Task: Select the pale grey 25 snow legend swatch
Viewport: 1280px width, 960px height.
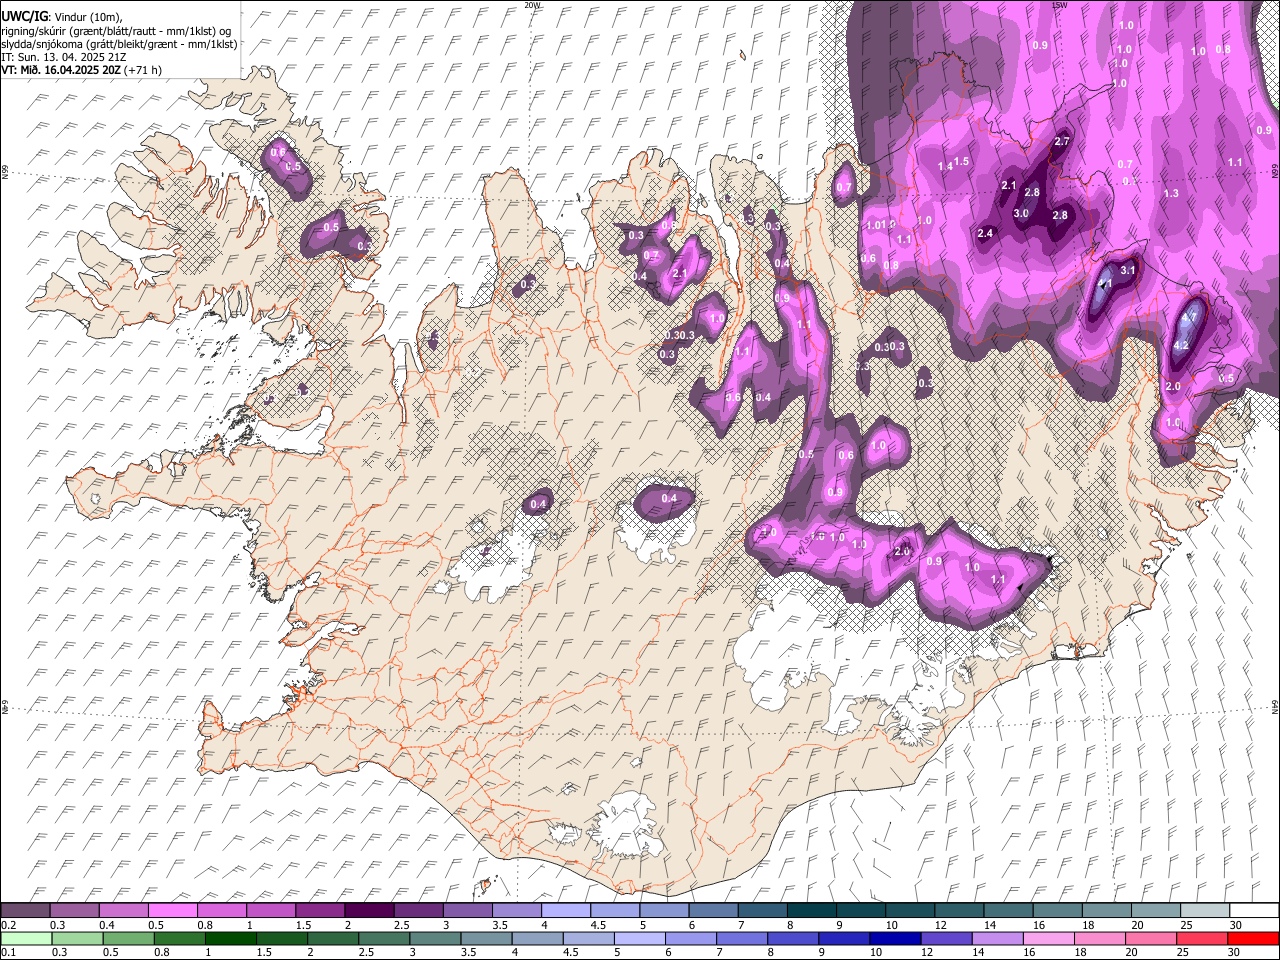Action: click(1205, 910)
